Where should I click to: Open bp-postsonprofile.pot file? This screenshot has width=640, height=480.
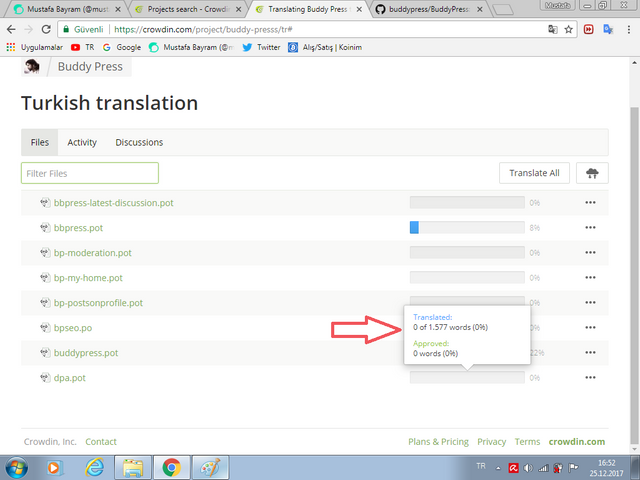pyautogui.click(x=98, y=303)
